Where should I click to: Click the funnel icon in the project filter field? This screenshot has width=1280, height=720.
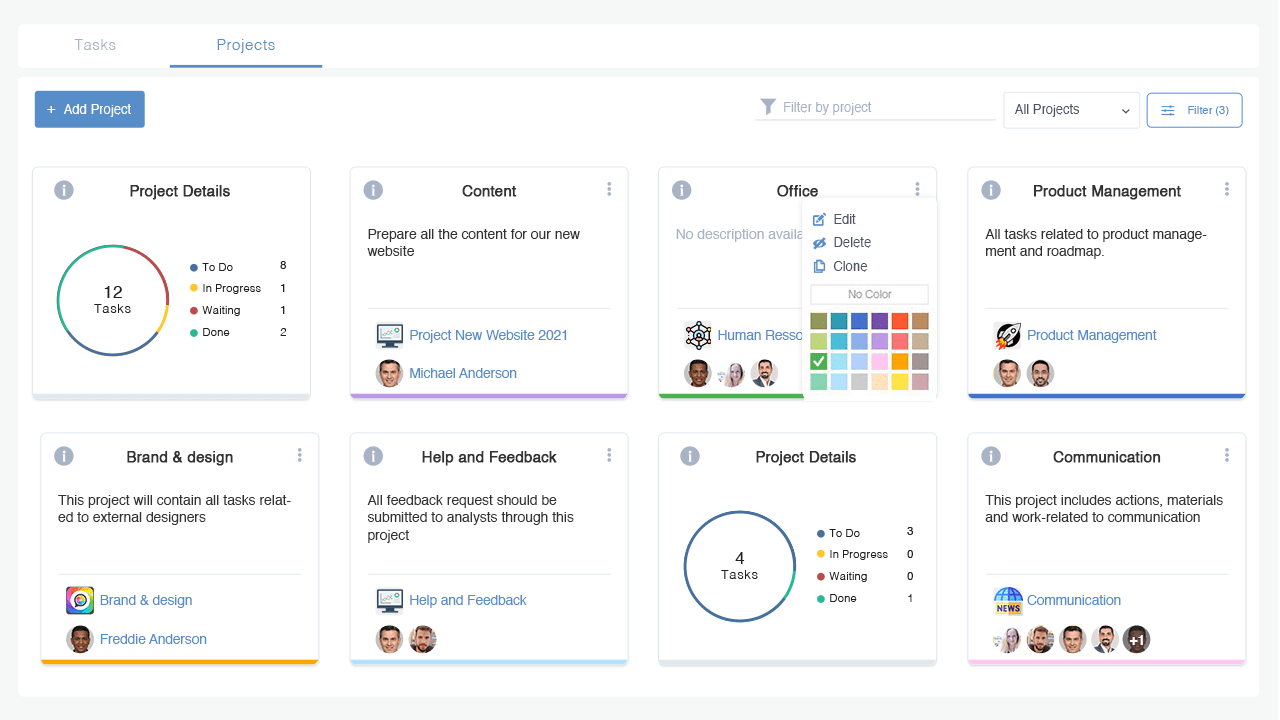[x=768, y=106]
